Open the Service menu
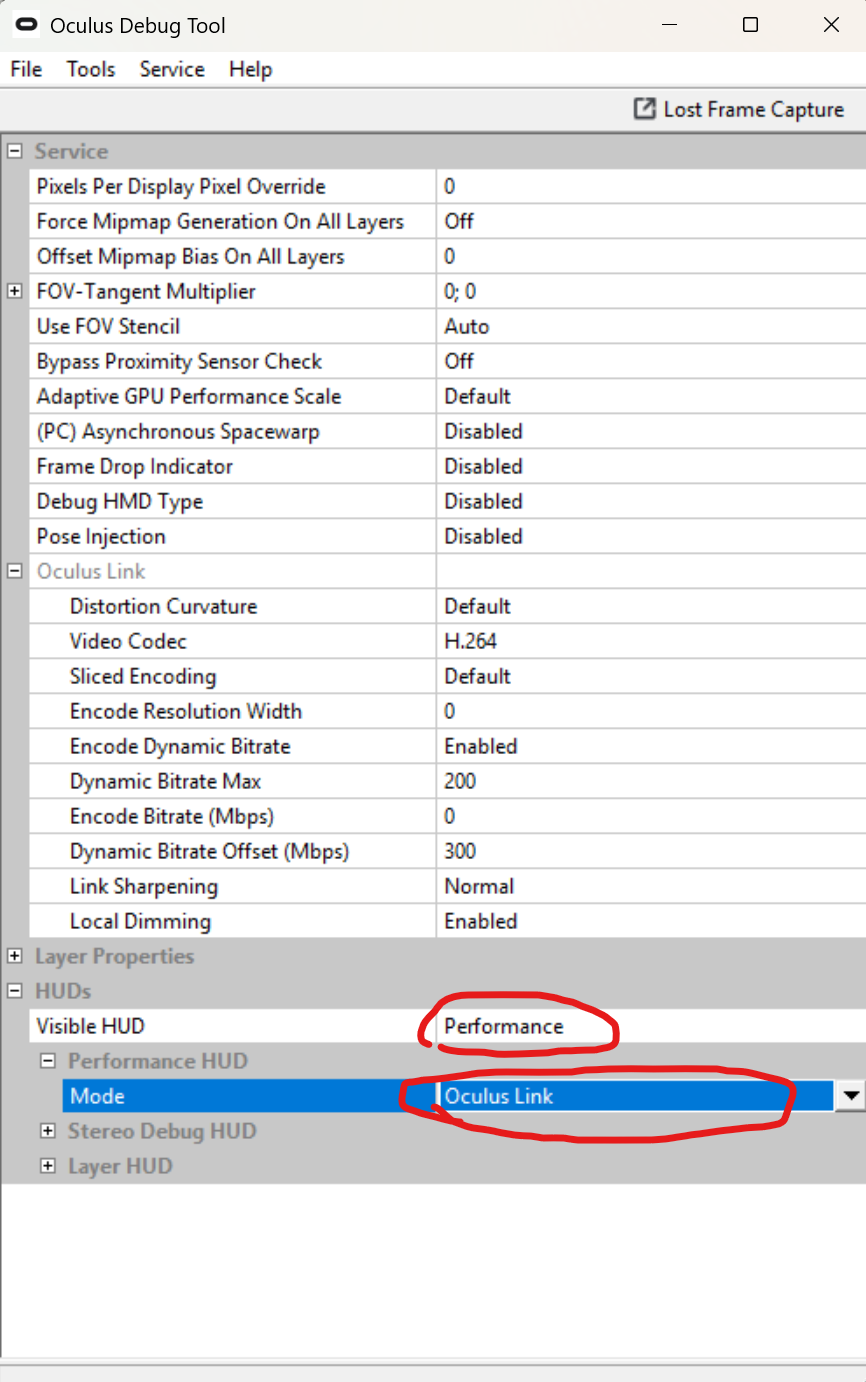 (x=172, y=69)
